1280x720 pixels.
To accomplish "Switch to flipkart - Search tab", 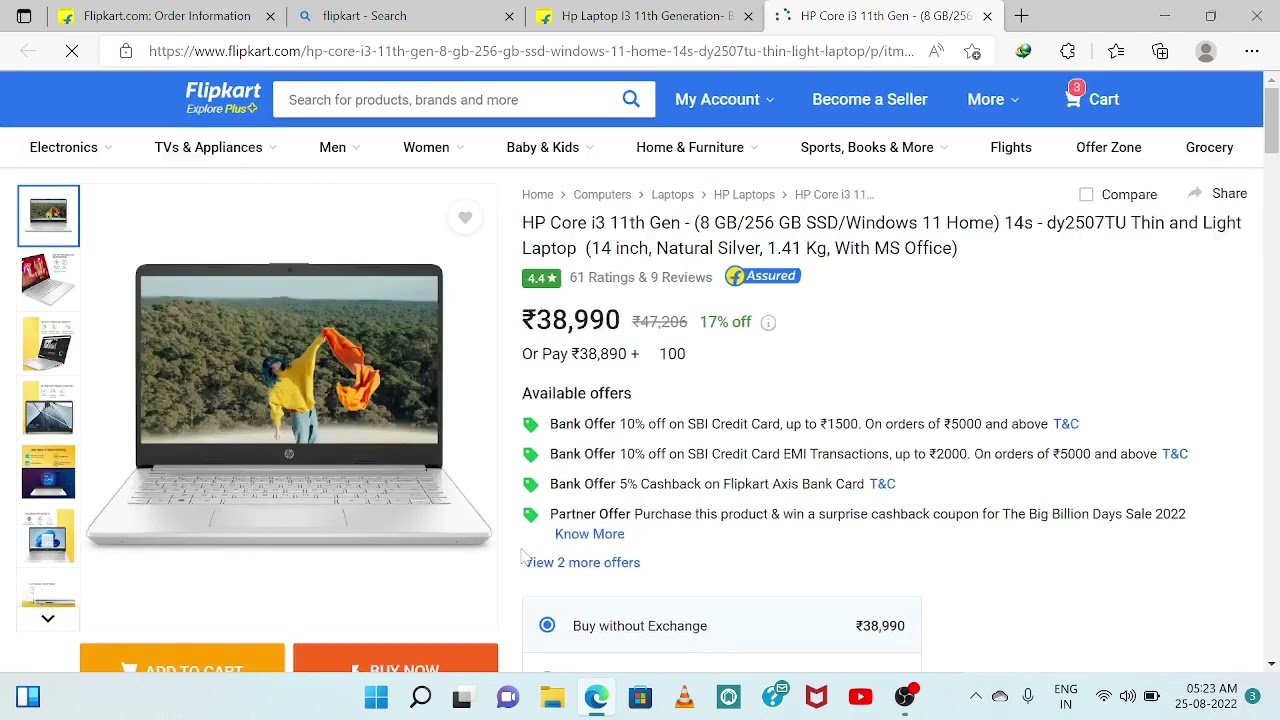I will (405, 16).
